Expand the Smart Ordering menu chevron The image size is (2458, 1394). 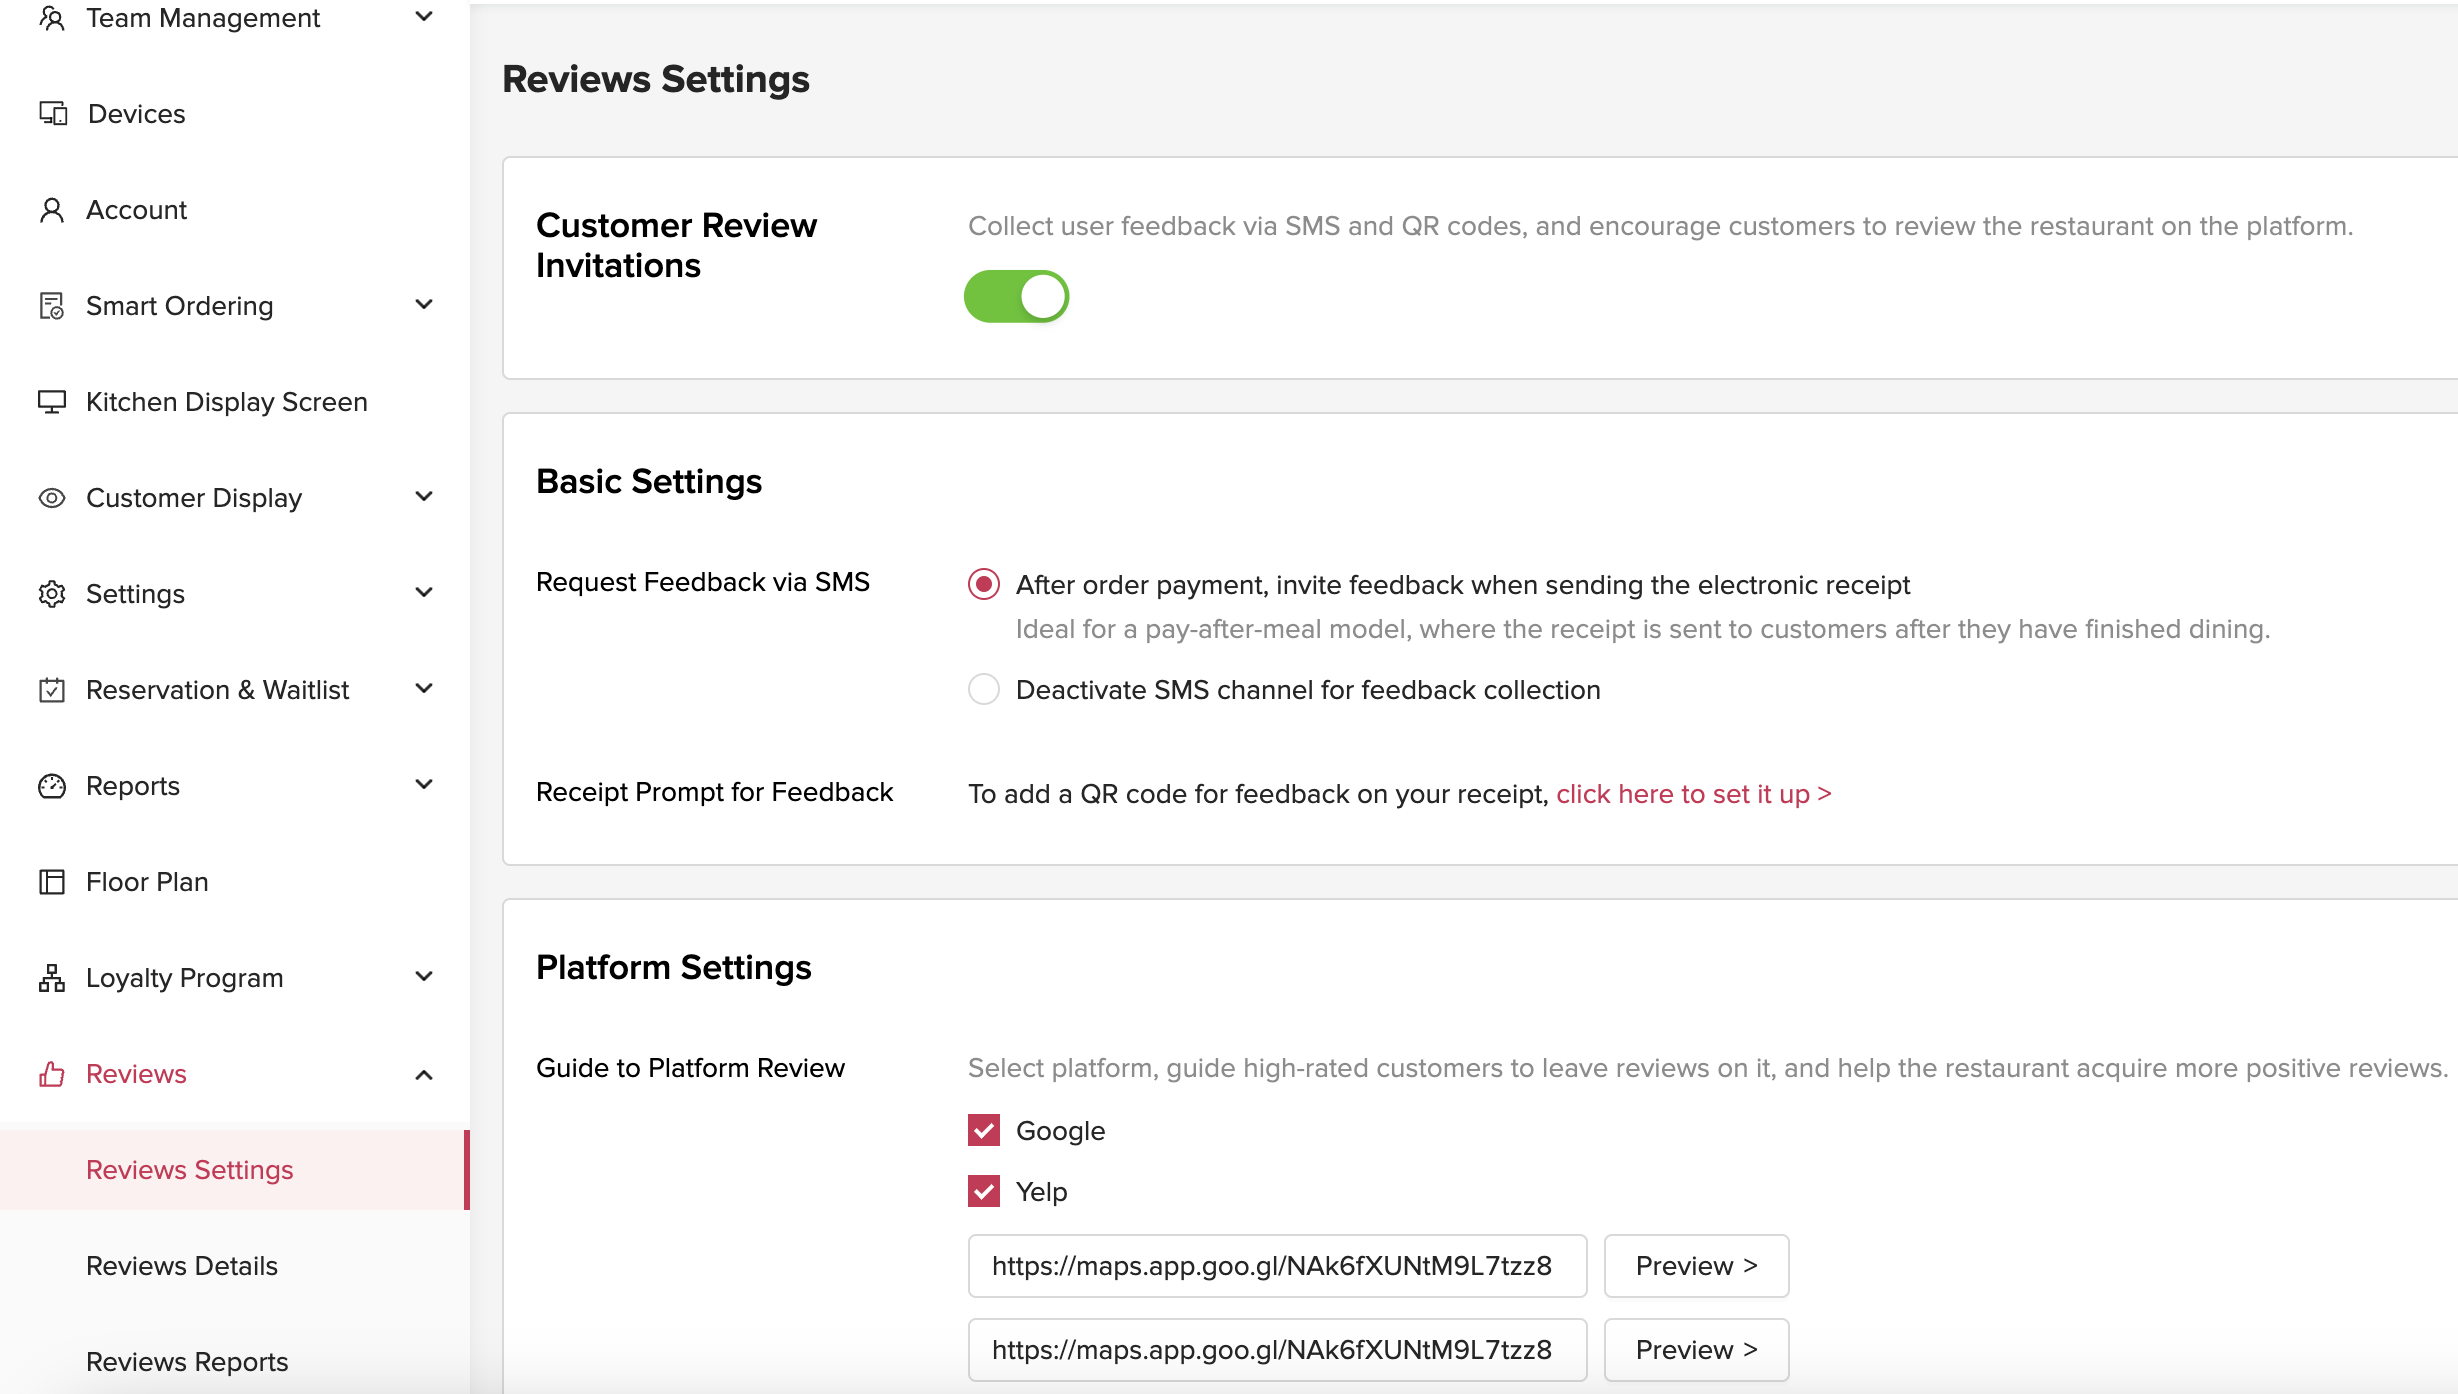click(424, 305)
